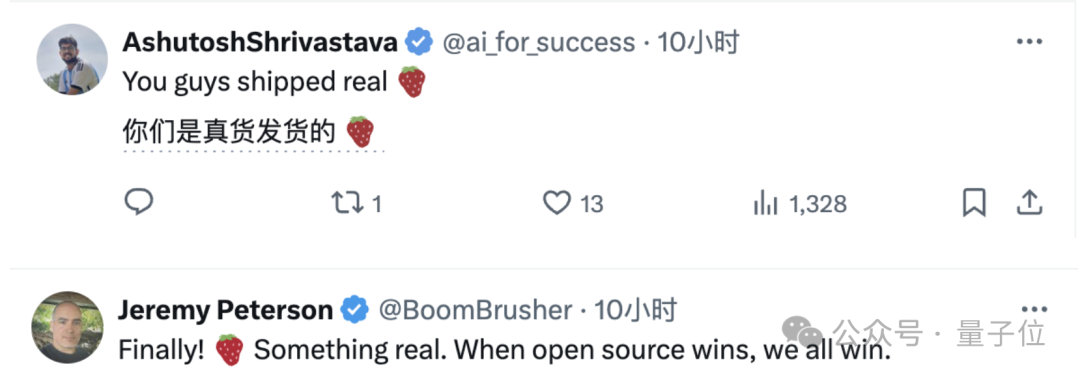Click the Jeremy Peterson display name
The height and width of the screenshot is (377, 1080).
click(225, 310)
